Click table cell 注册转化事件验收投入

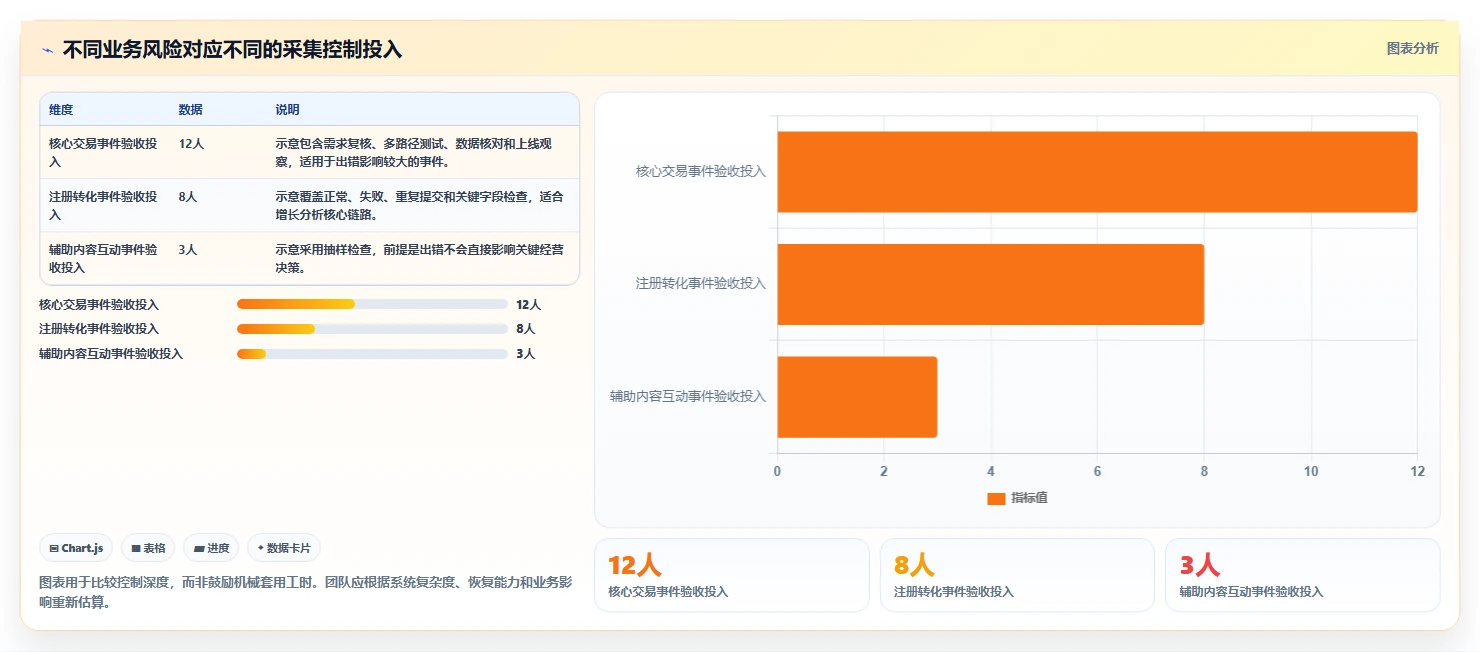[x=104, y=205]
